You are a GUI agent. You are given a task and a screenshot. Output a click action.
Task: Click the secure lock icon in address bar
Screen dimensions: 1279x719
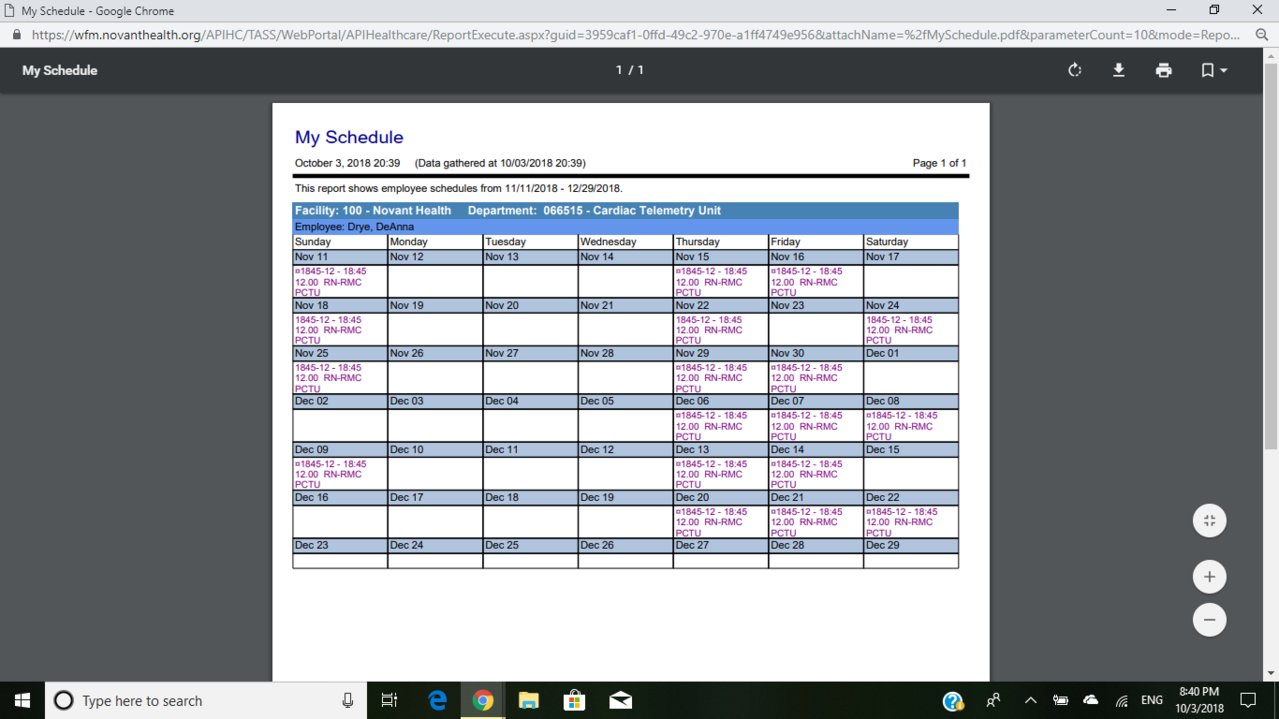click(x=16, y=33)
